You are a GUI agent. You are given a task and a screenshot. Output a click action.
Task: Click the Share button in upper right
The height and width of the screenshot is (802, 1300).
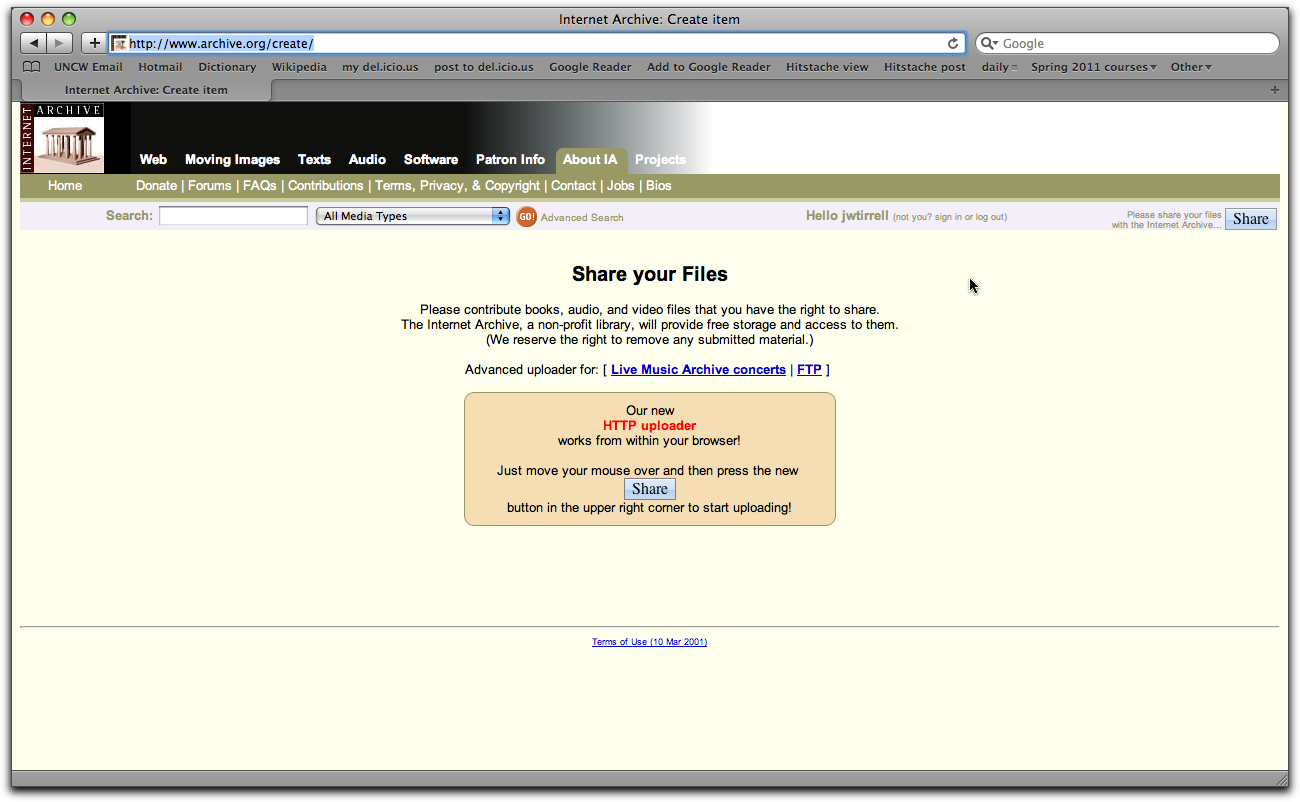tap(1250, 219)
